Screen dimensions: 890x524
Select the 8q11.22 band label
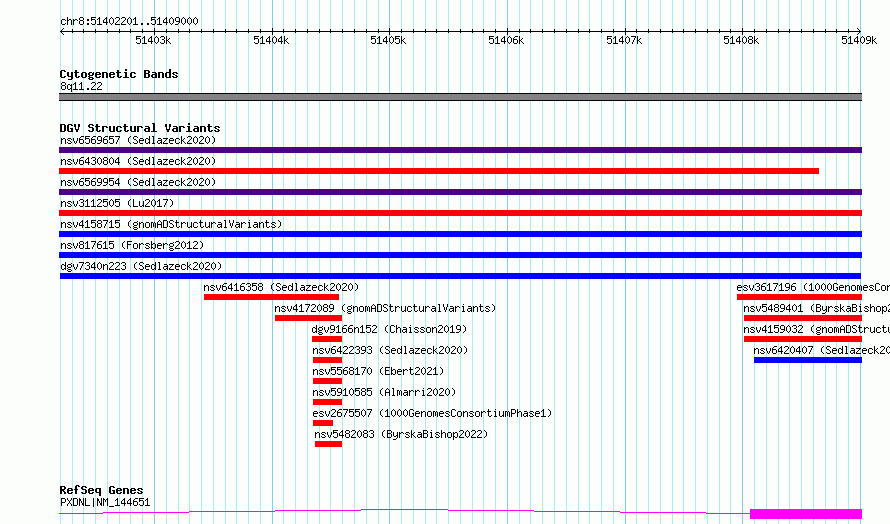[x=81, y=86]
